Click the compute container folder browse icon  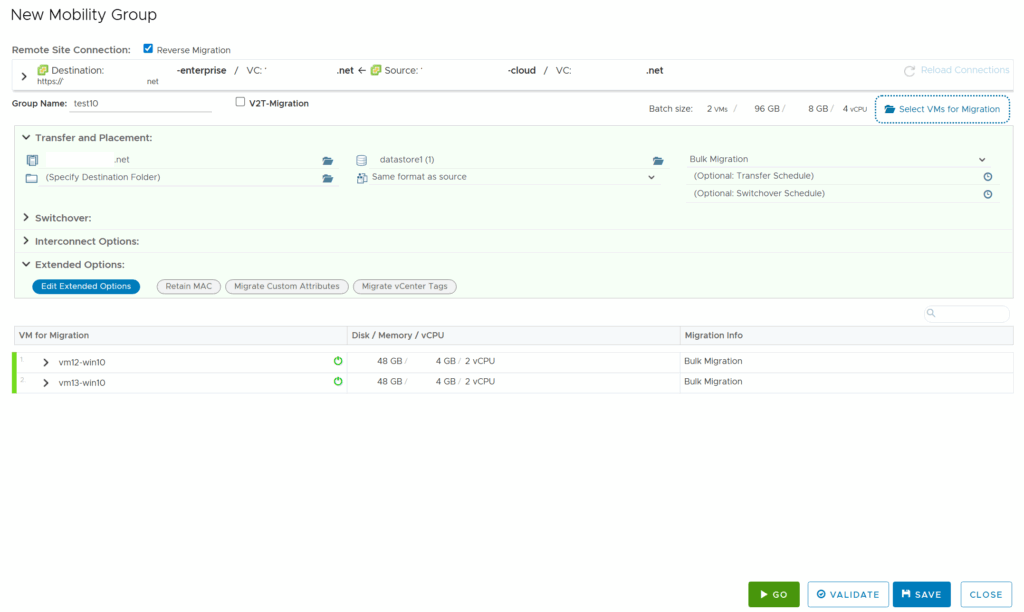coord(327,160)
